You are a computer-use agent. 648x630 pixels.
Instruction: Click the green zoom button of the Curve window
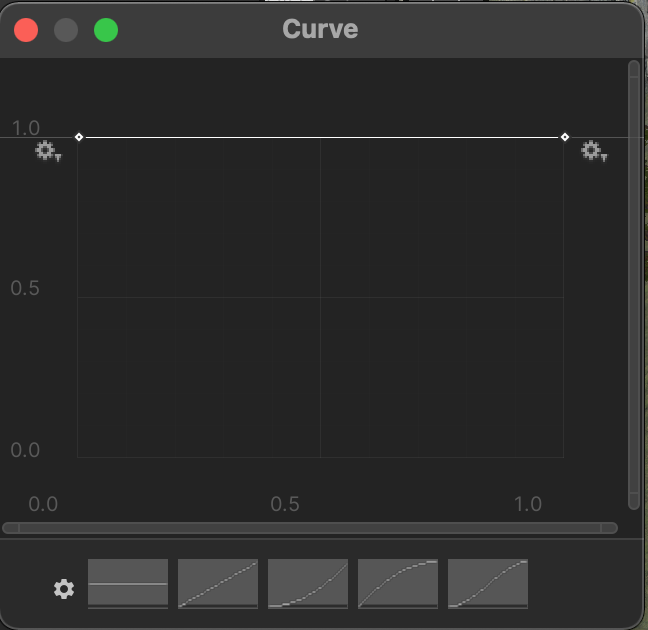pos(106,30)
